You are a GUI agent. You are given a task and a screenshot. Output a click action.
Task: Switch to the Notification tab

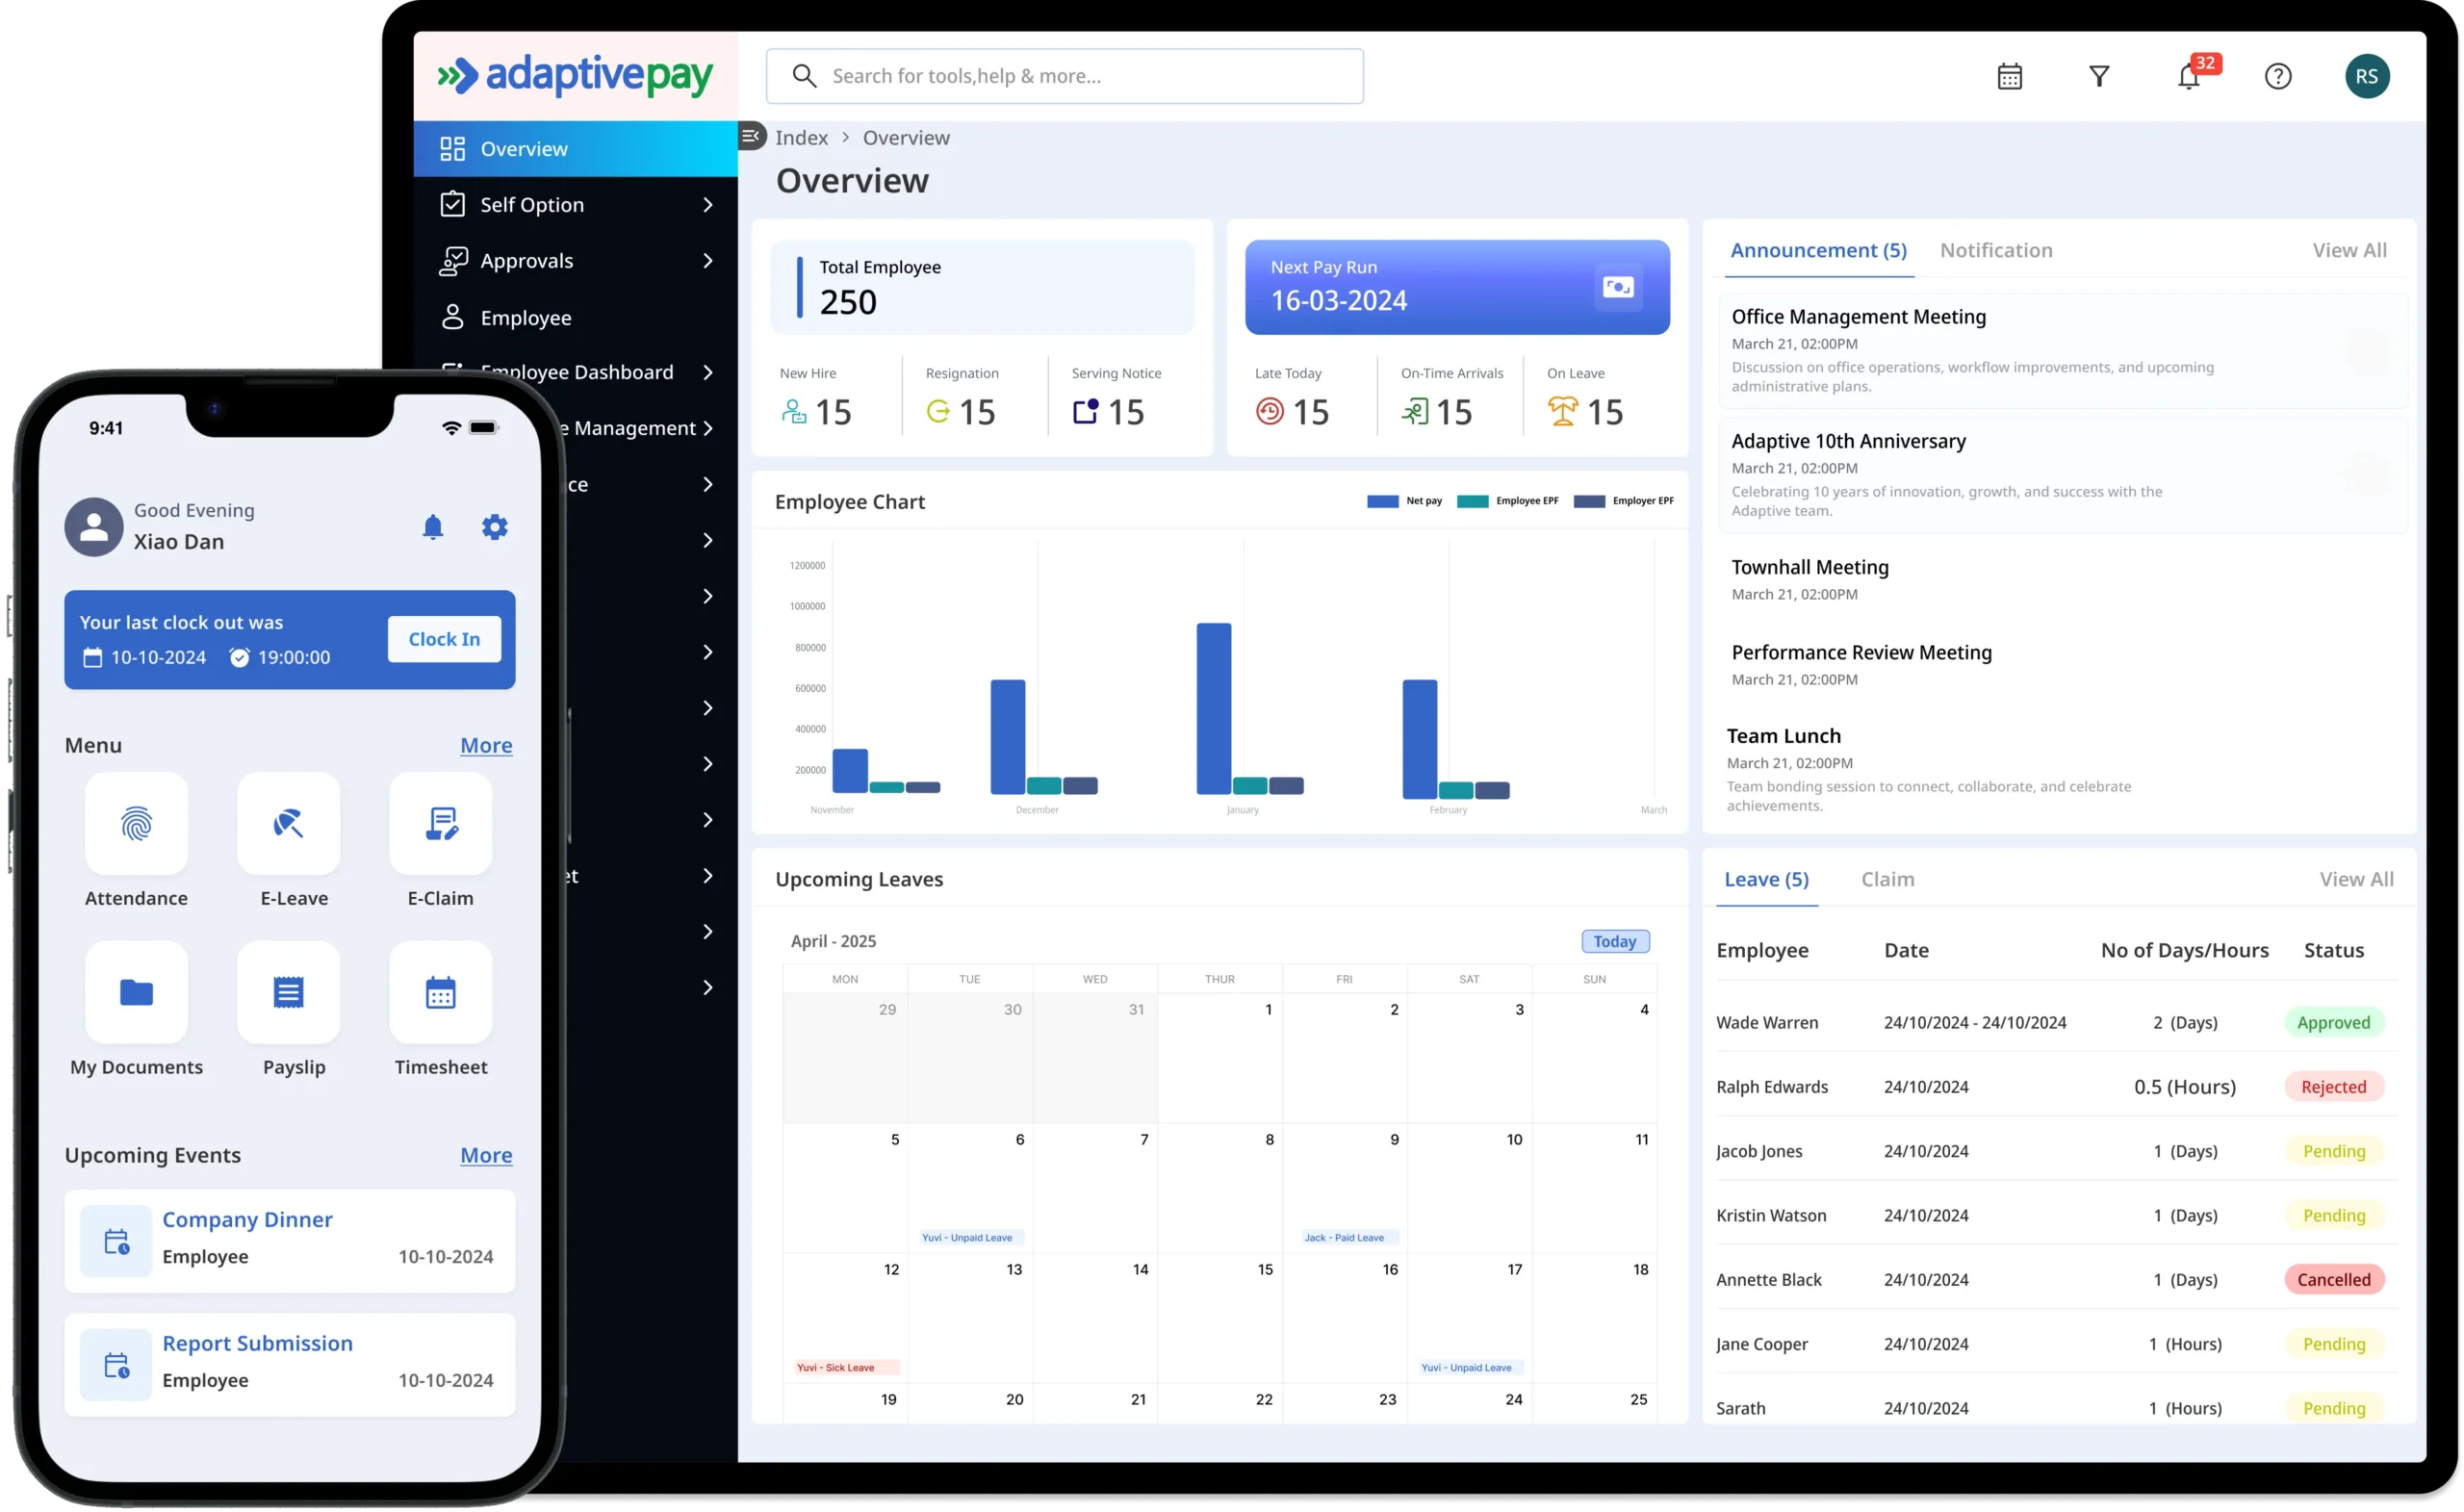tap(1996, 250)
